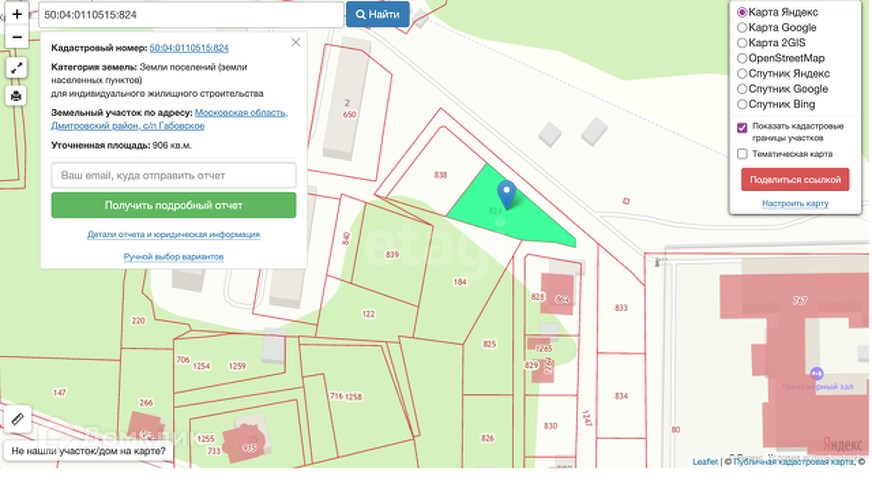This screenshot has height=480, width=872.
Task: Click the blue location marker pin
Action: 506,194
